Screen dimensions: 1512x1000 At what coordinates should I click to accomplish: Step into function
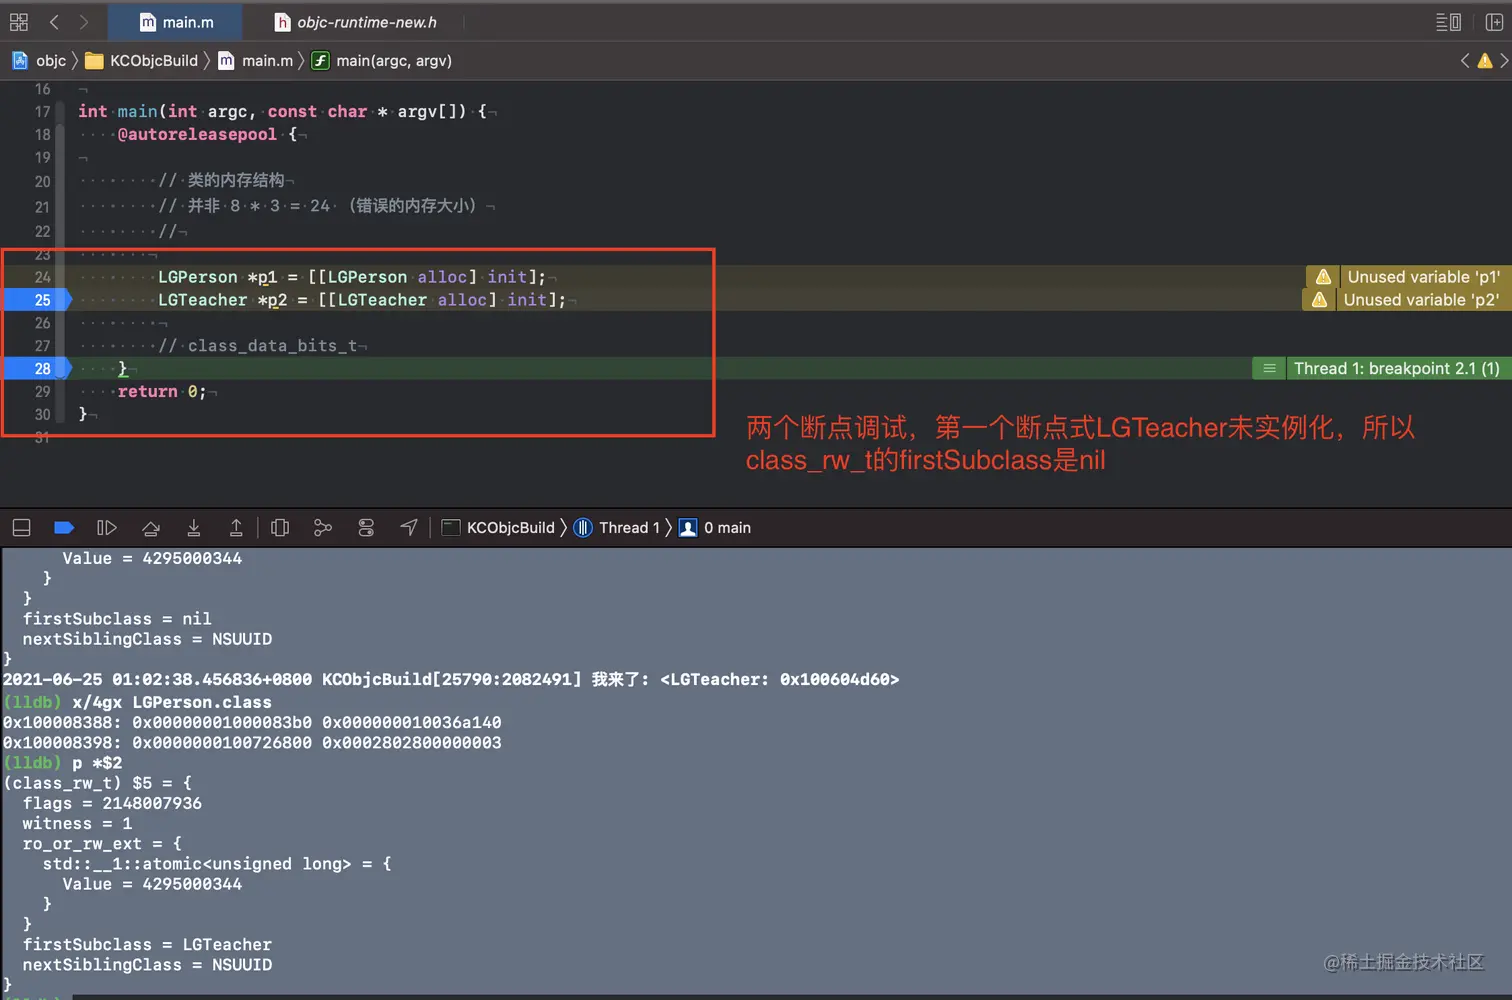(x=194, y=527)
